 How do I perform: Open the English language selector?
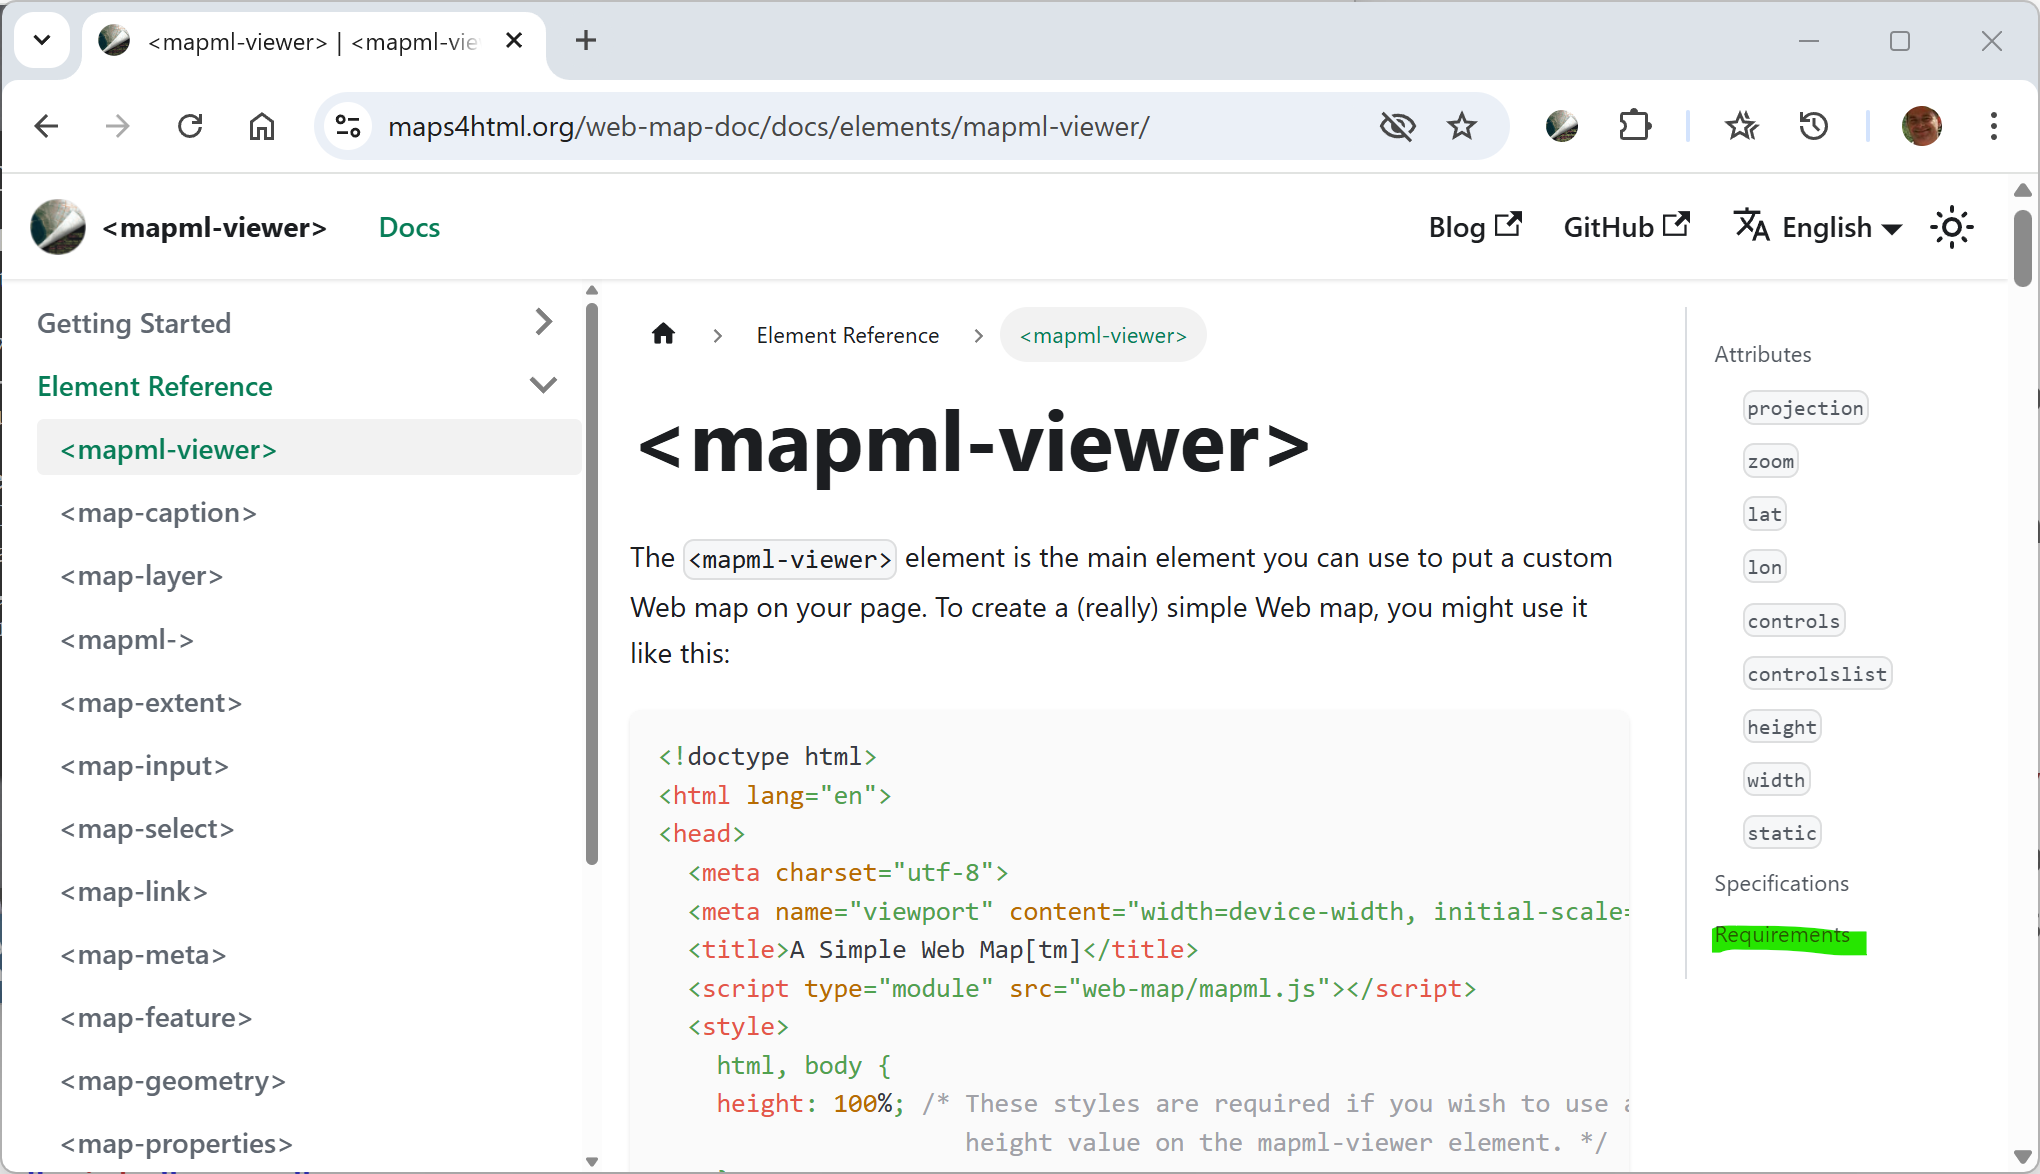coord(1816,227)
